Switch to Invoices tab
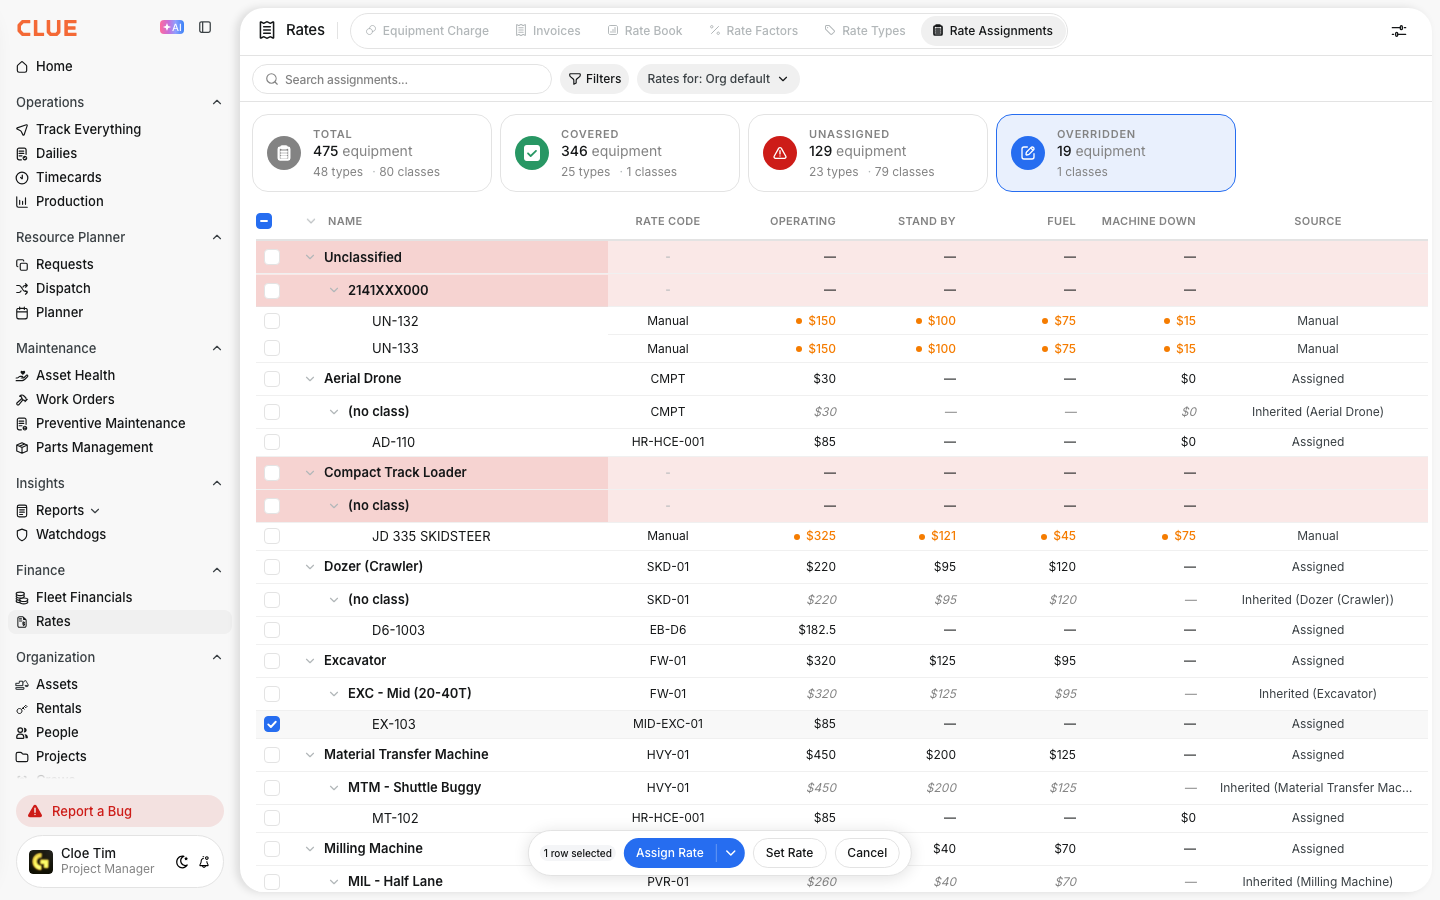The image size is (1440, 900). pyautogui.click(x=548, y=31)
